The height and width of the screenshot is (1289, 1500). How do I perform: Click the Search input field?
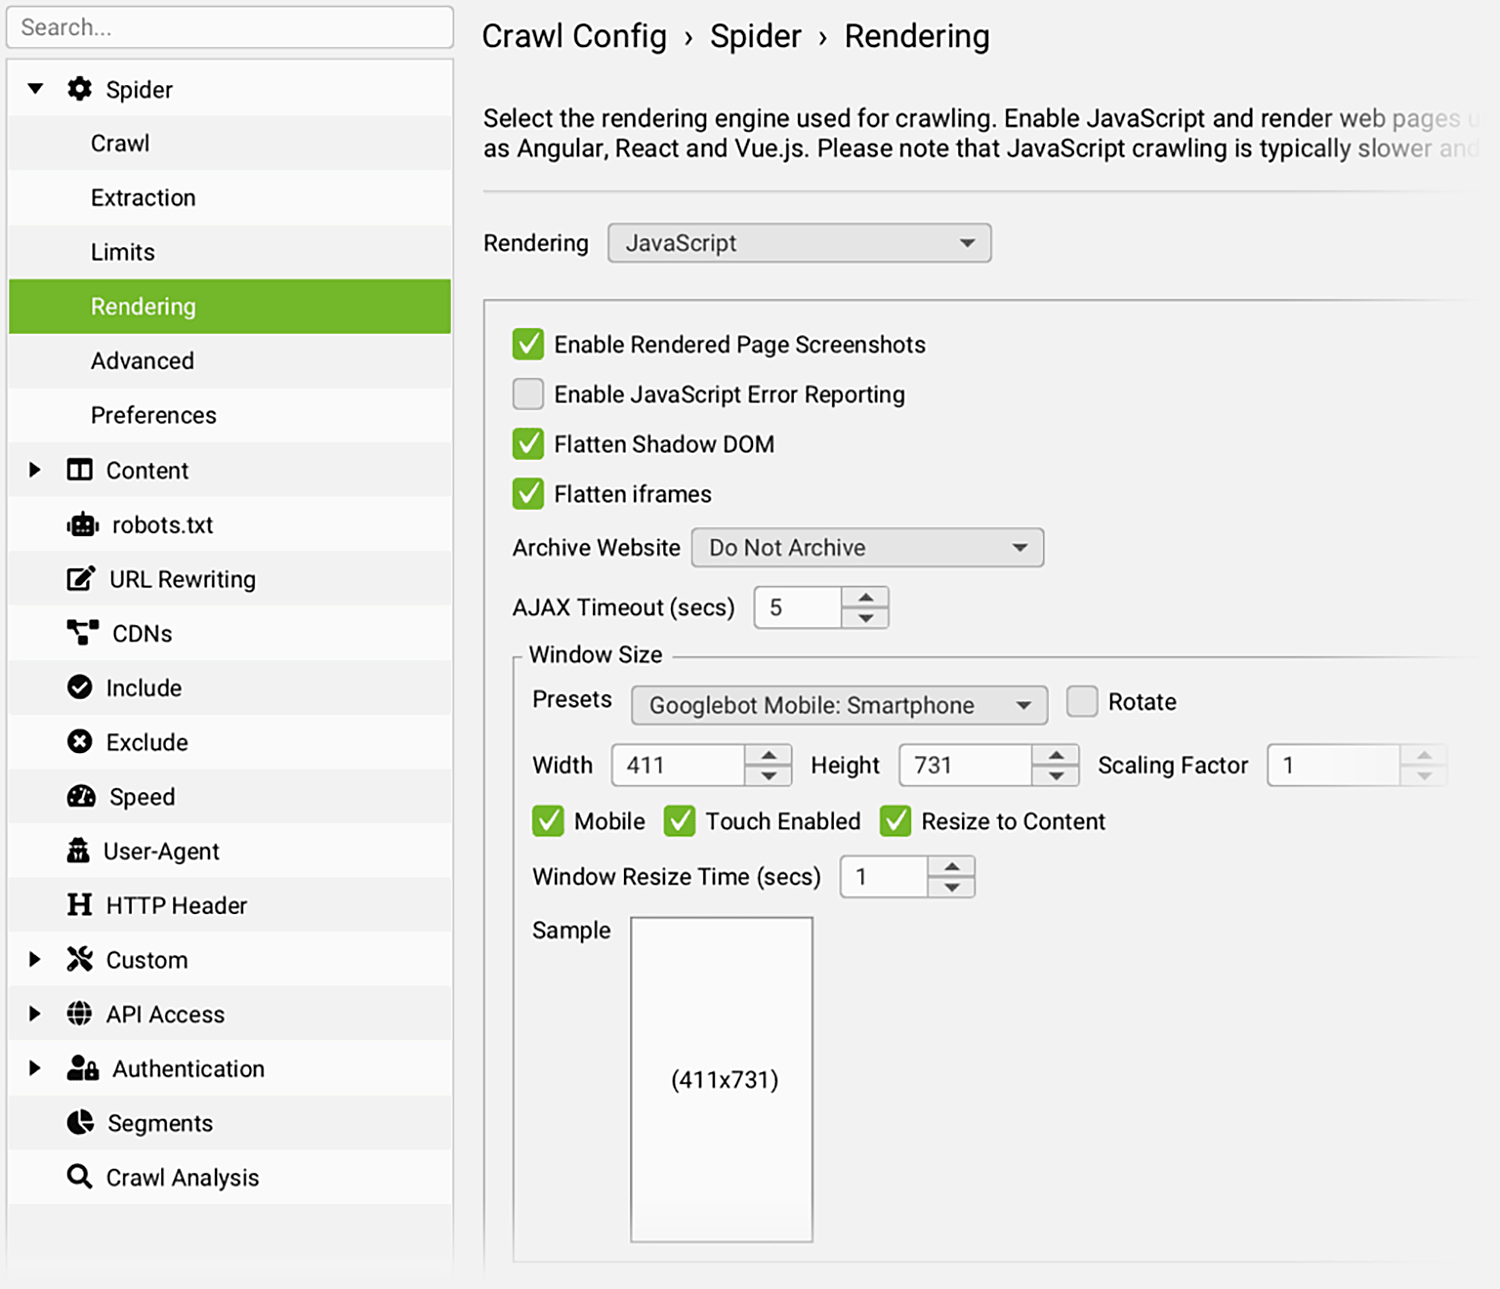click(230, 27)
